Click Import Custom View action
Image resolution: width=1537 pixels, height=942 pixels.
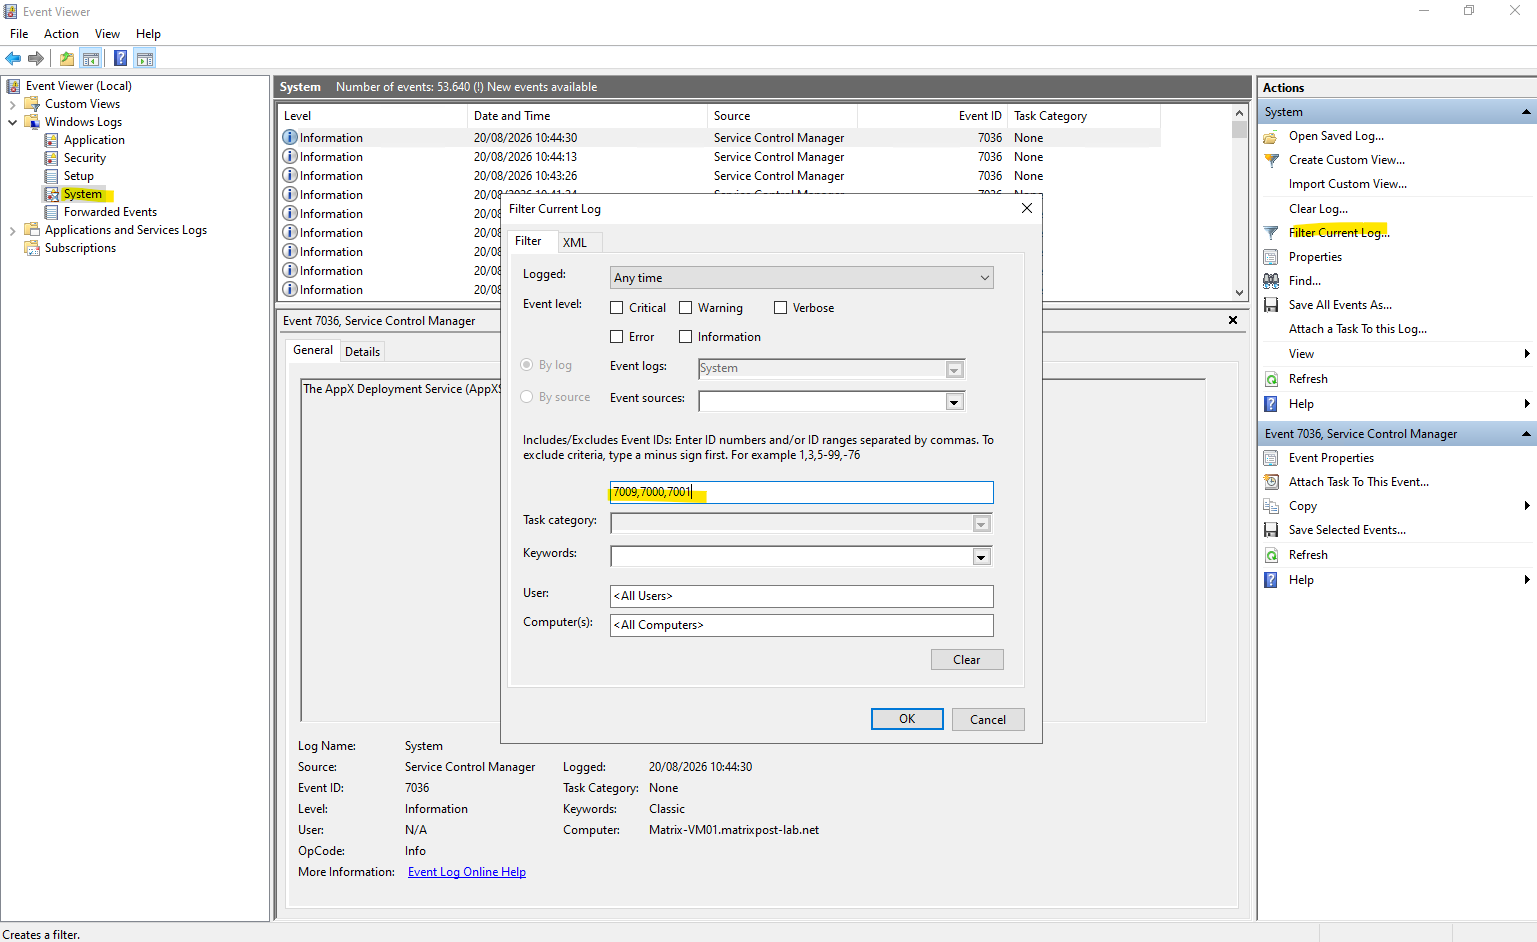pyautogui.click(x=1348, y=184)
